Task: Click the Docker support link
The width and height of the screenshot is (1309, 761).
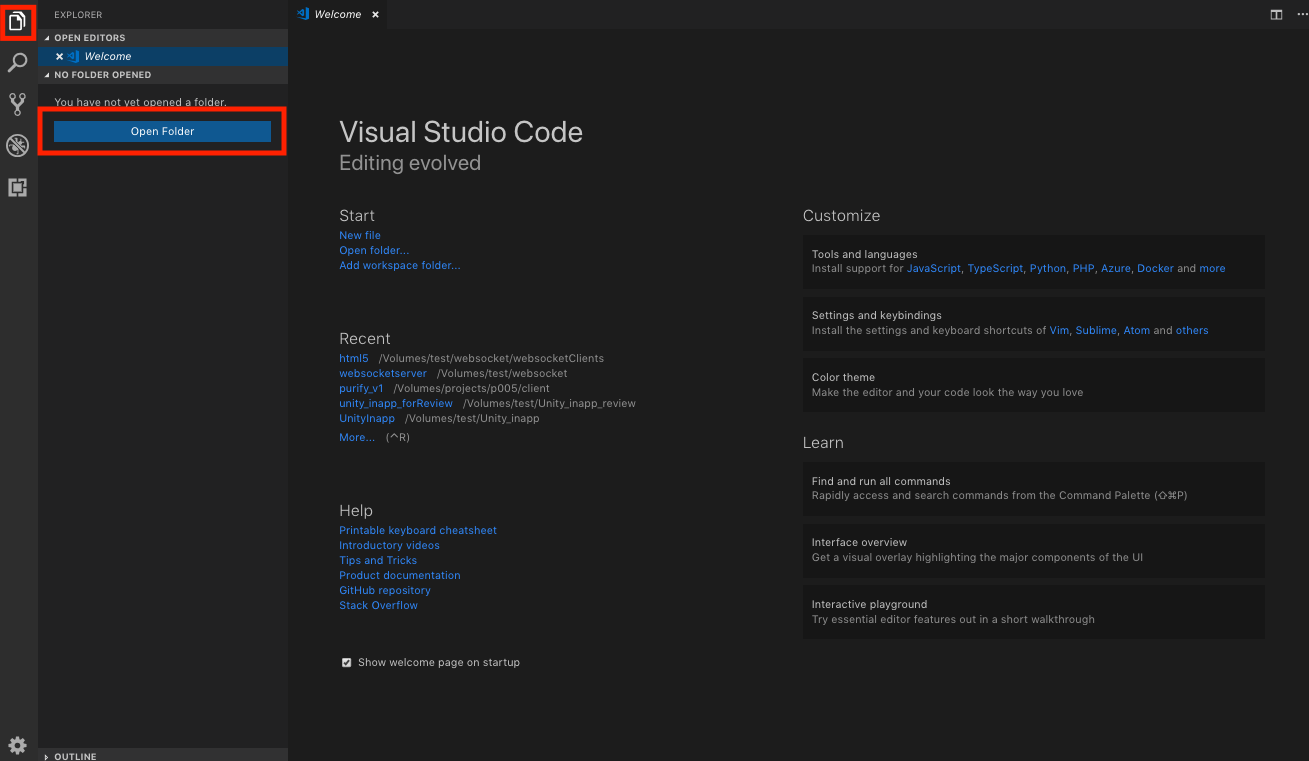Action: pos(1155,268)
